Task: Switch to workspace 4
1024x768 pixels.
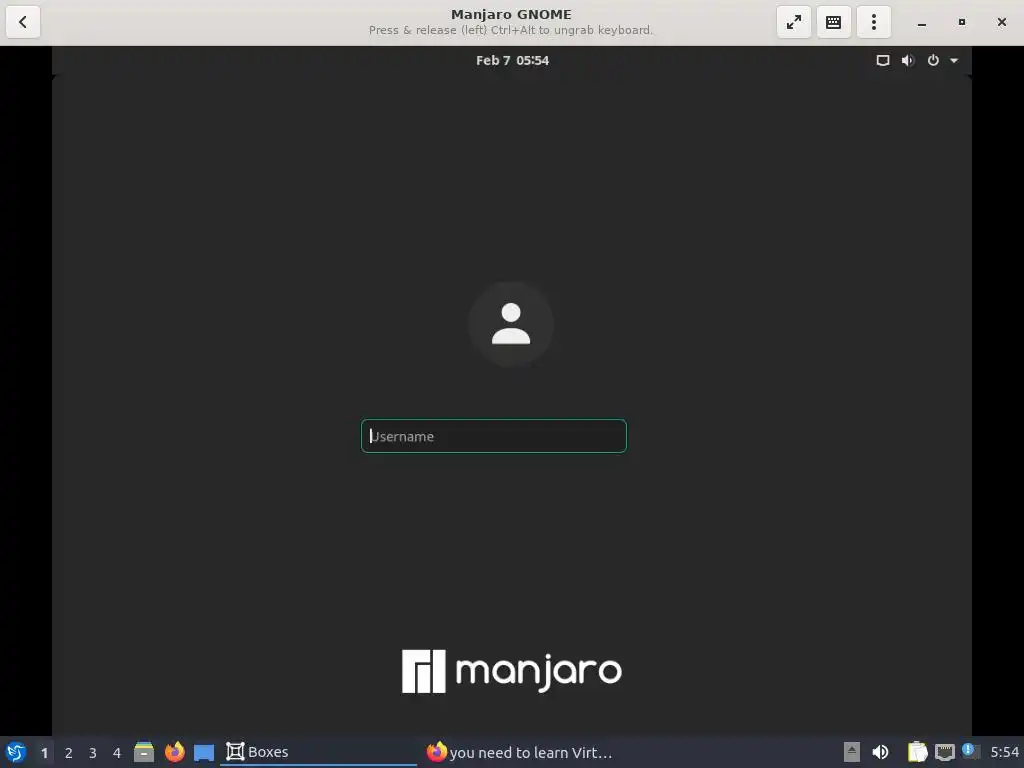Action: click(x=117, y=752)
